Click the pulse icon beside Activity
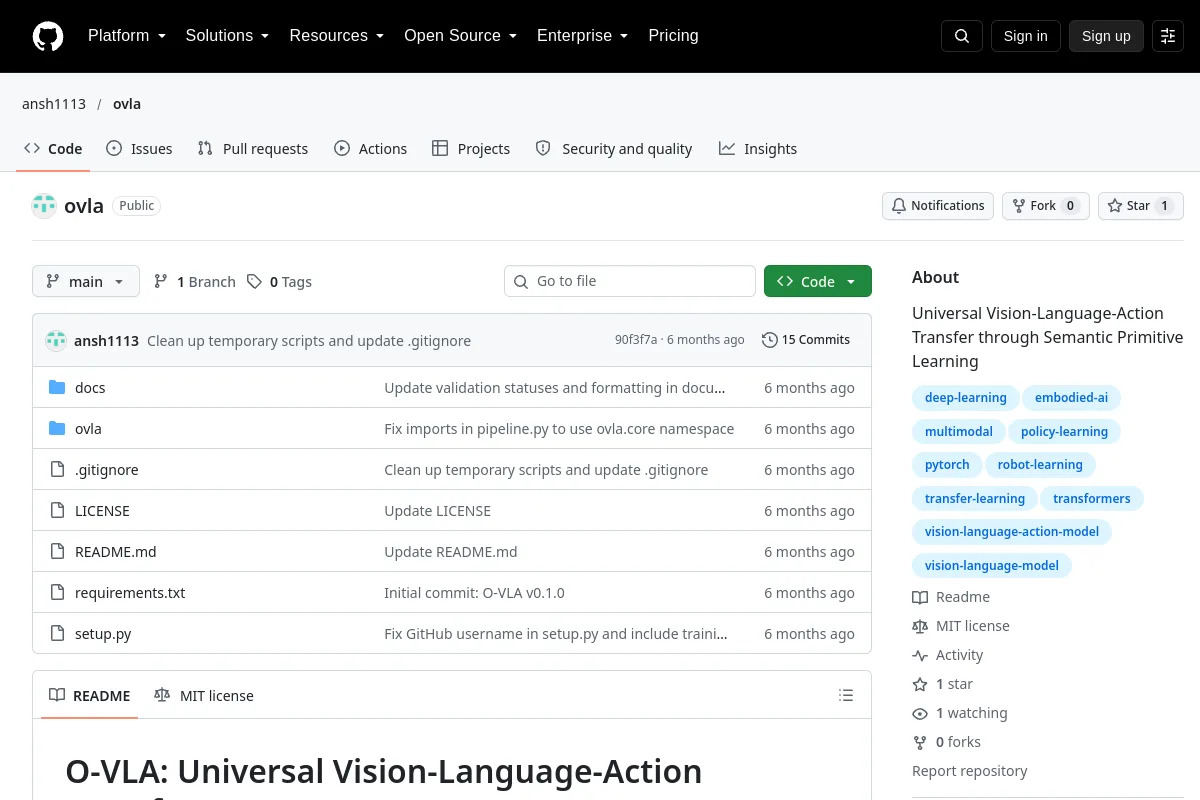 [920, 655]
